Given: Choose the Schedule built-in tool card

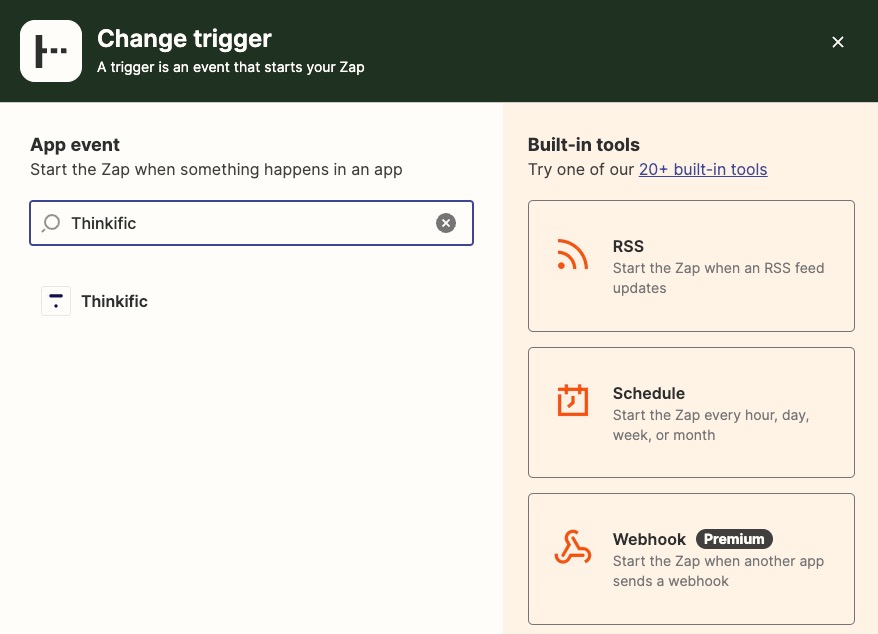Looking at the screenshot, I should 691,413.
